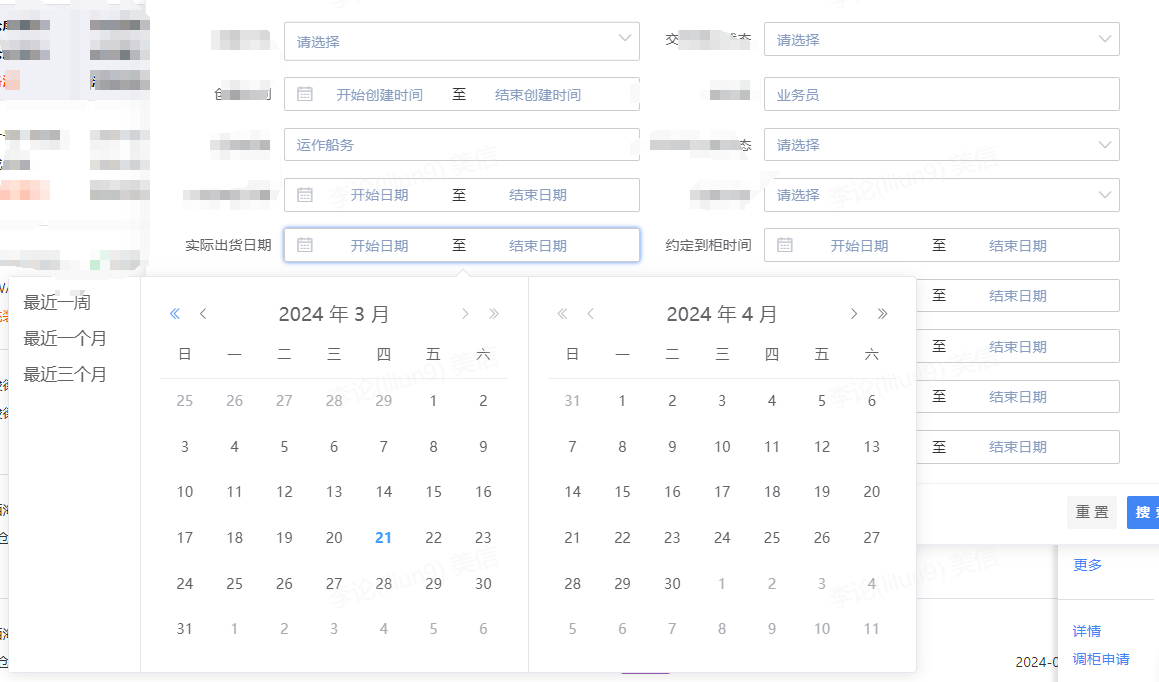Click next month arrow in April panel
Image resolution: width=1159 pixels, height=682 pixels.
pos(853,314)
